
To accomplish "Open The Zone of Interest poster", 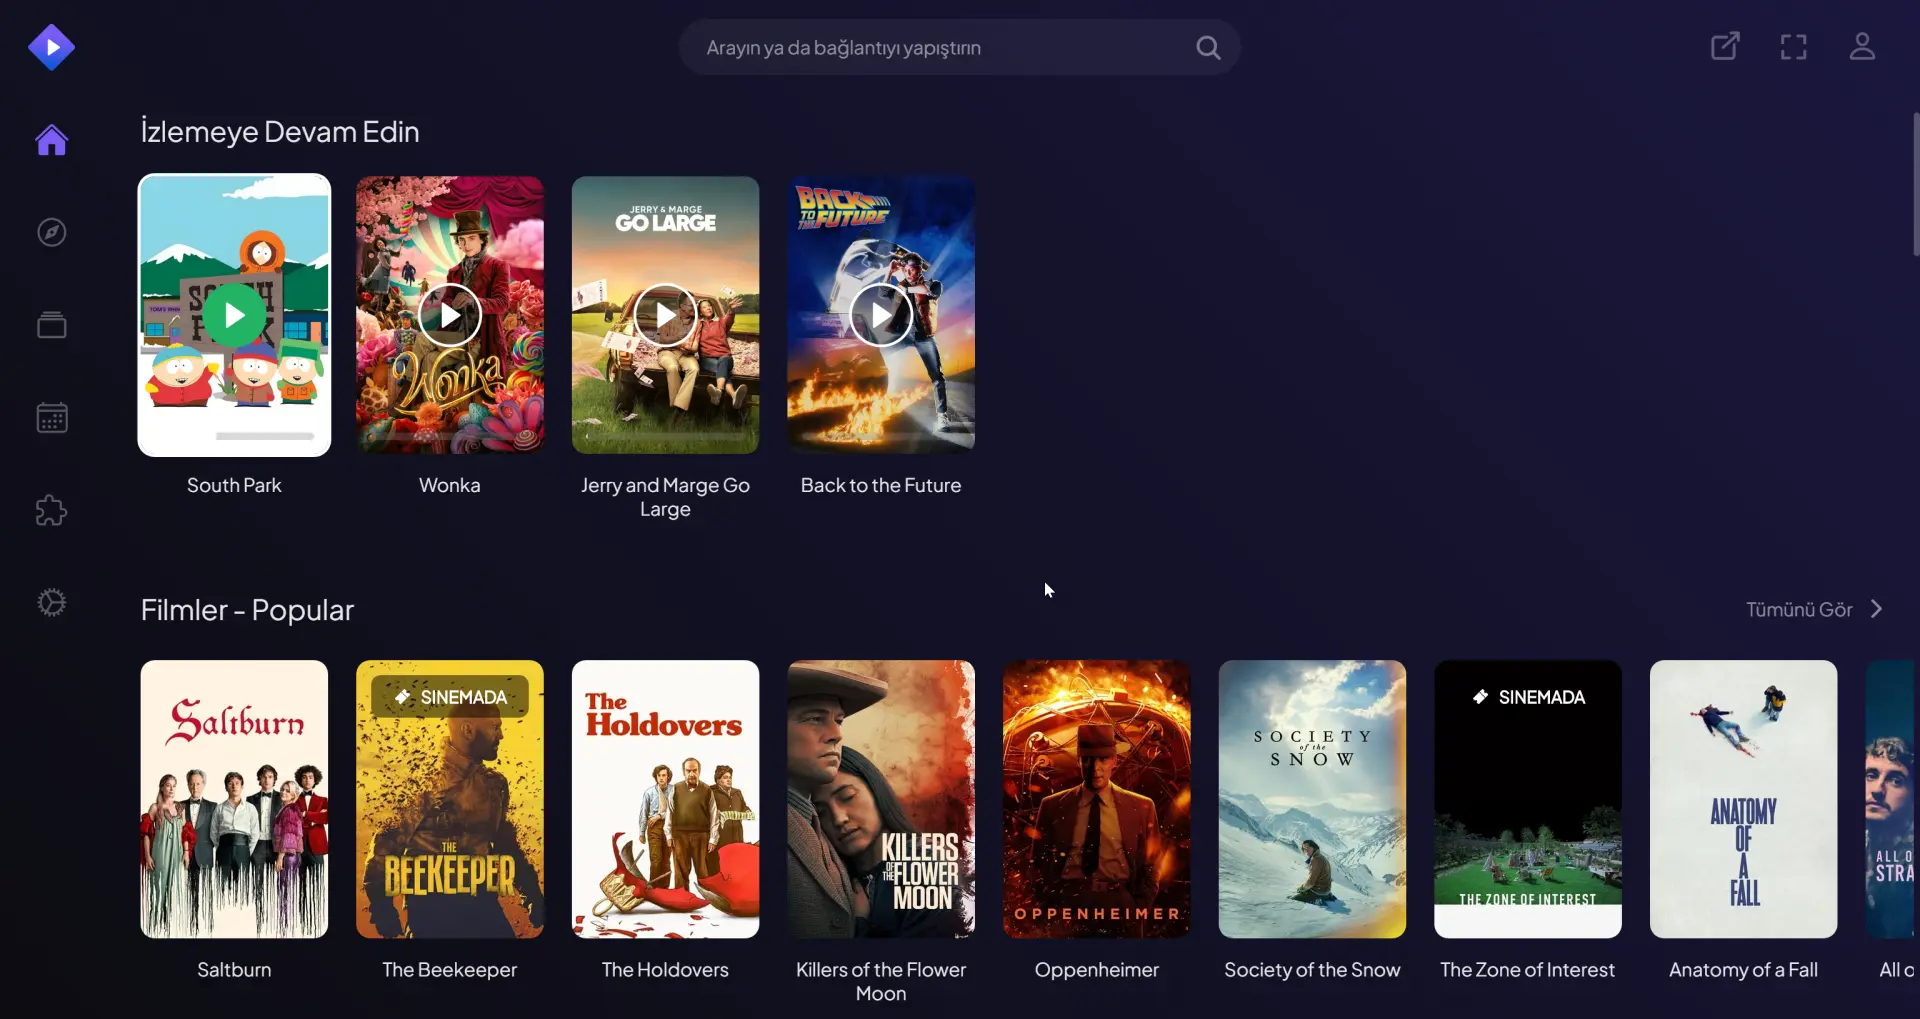I will coord(1528,799).
